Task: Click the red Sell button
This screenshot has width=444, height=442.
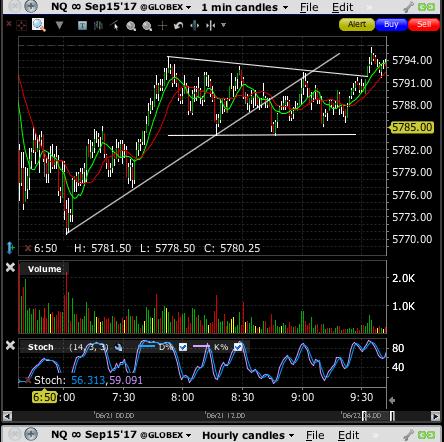Action: tap(424, 25)
